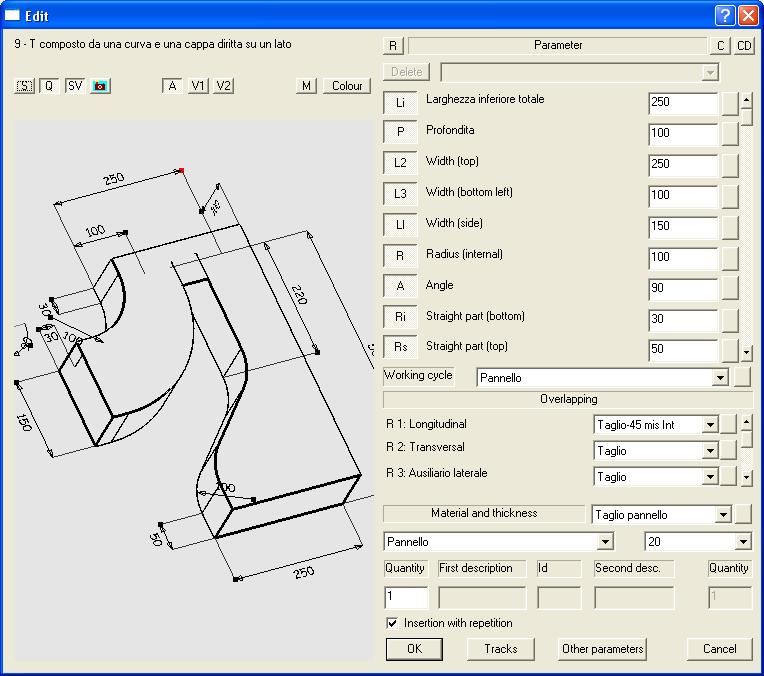Open Other parameters

coord(603,649)
